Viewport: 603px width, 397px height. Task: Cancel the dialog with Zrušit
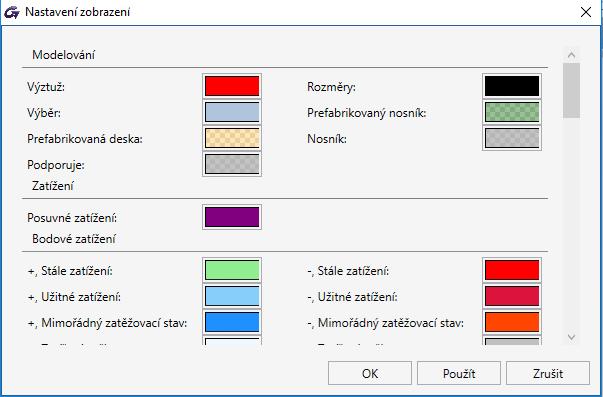pos(548,373)
